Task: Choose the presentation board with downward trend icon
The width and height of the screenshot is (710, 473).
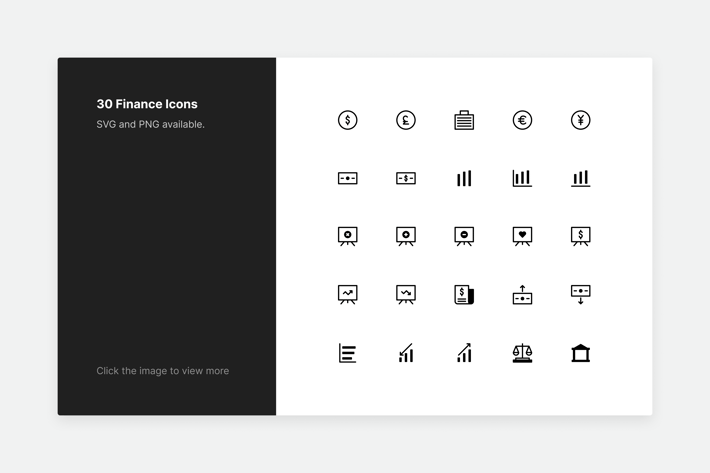Action: click(x=406, y=295)
